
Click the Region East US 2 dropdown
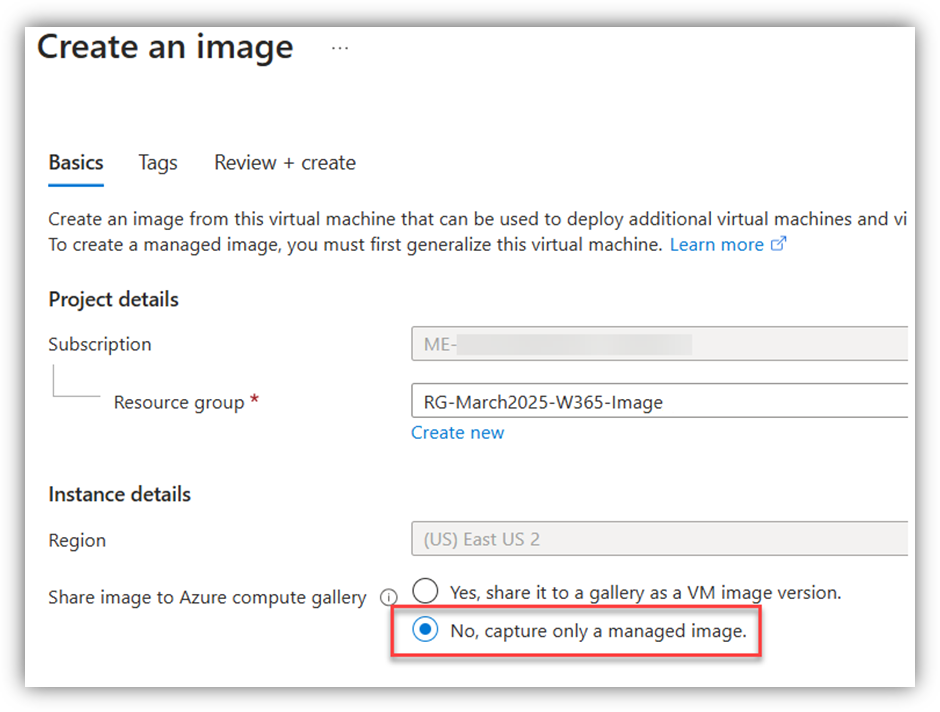658,540
